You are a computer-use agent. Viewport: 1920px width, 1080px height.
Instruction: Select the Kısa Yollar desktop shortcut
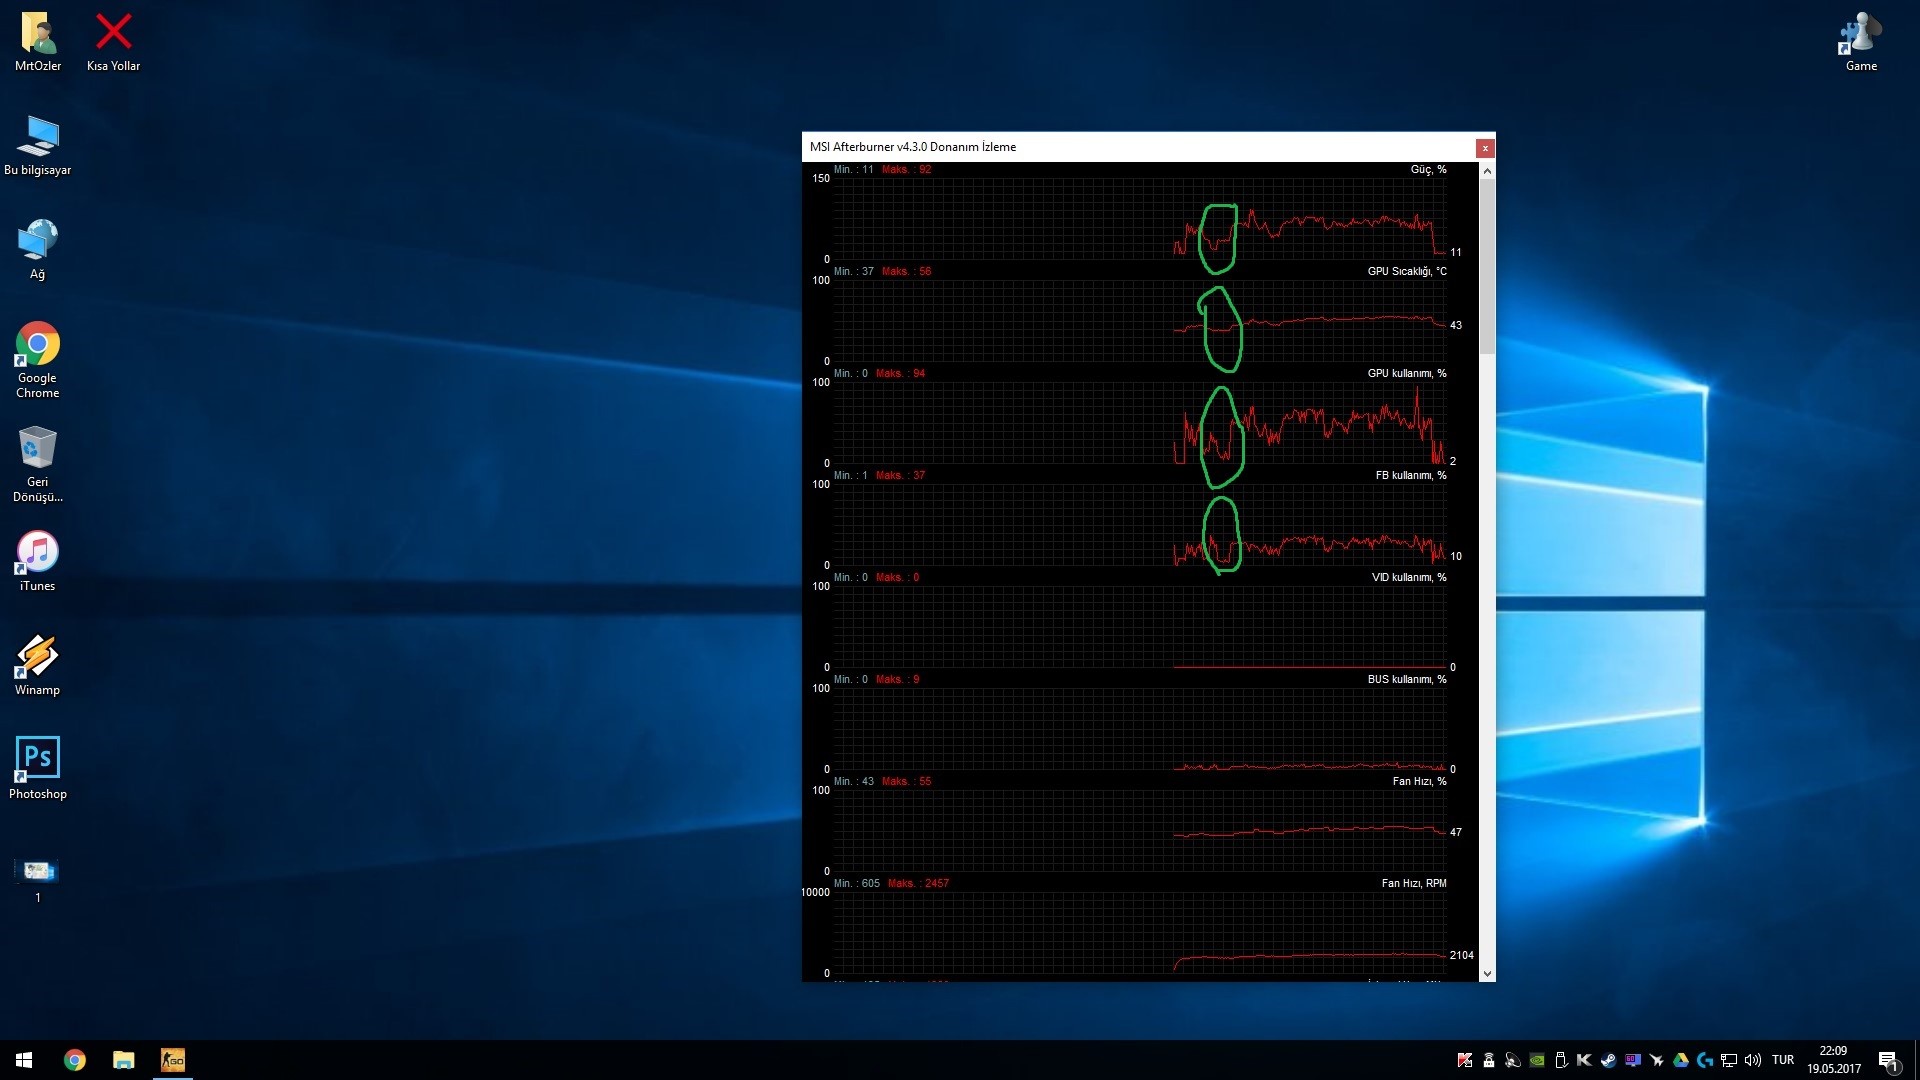point(113,42)
